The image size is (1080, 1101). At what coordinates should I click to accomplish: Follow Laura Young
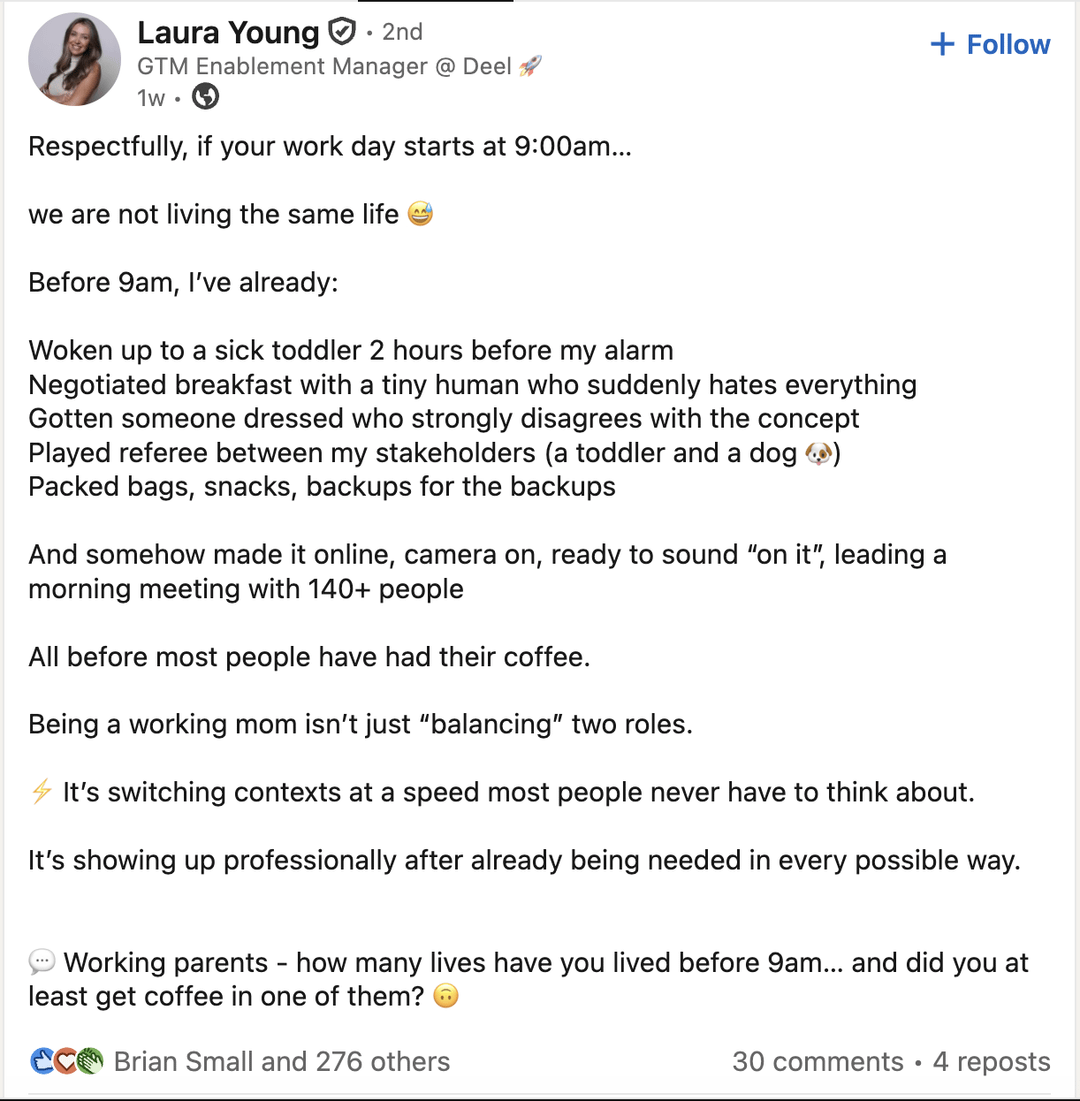click(990, 45)
